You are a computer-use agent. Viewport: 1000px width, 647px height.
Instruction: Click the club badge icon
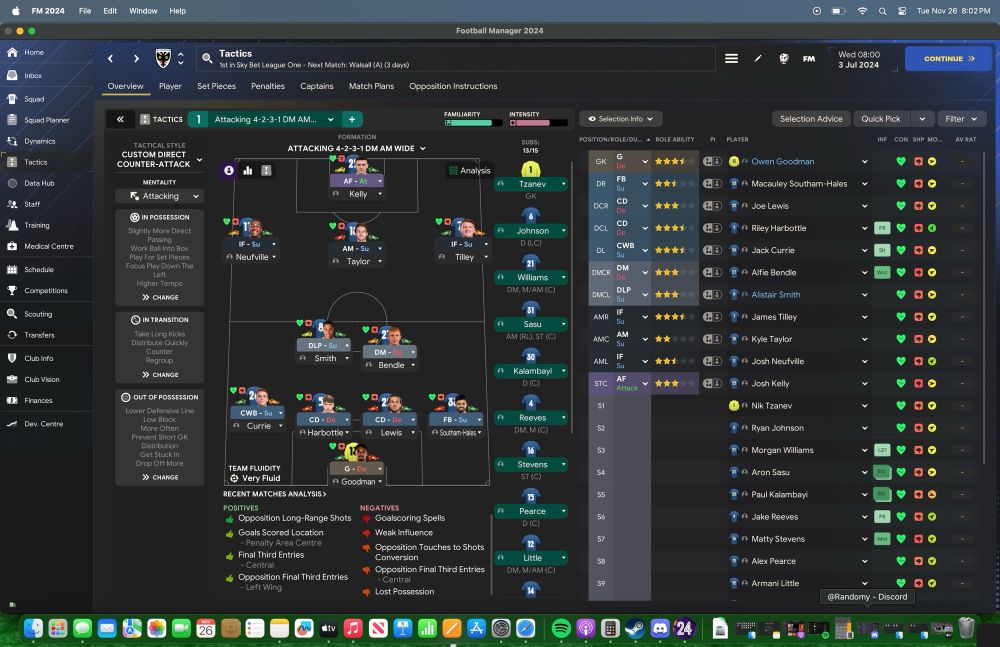point(163,59)
